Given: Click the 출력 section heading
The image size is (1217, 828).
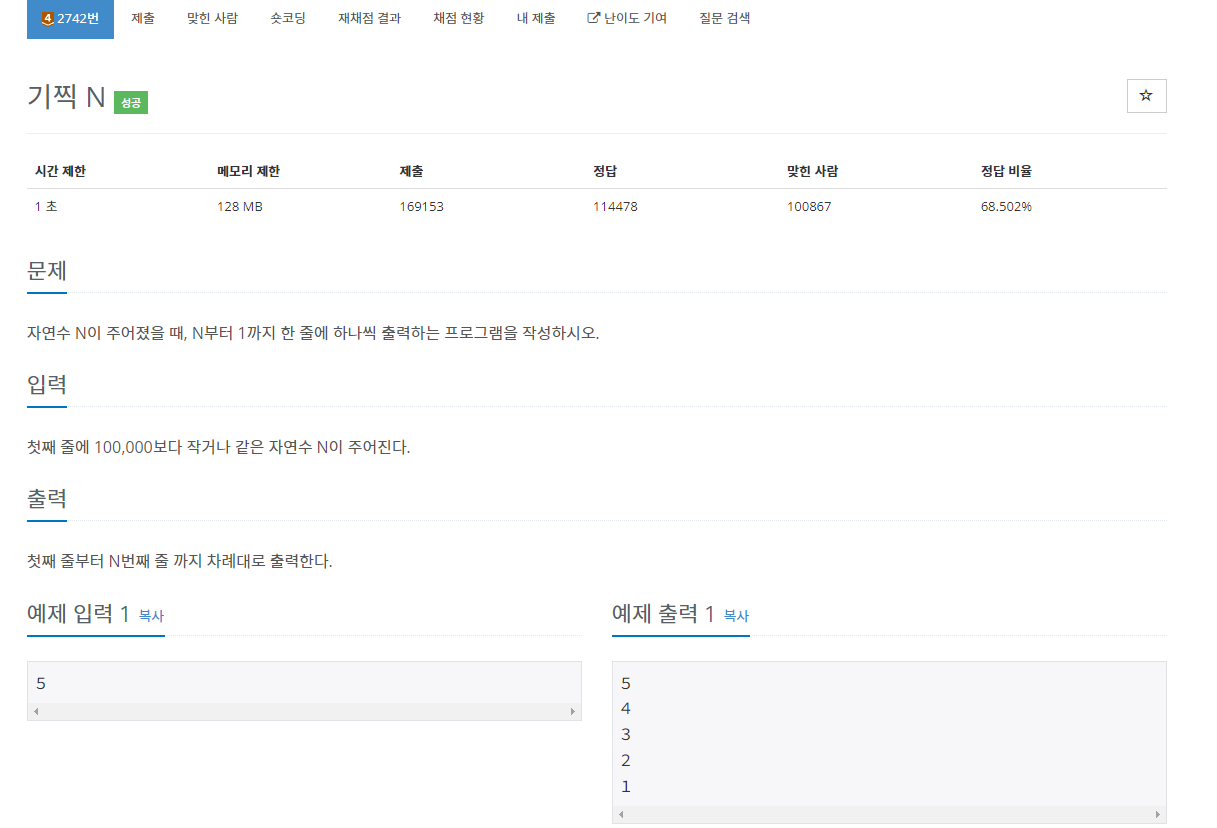Looking at the screenshot, I should click(47, 498).
